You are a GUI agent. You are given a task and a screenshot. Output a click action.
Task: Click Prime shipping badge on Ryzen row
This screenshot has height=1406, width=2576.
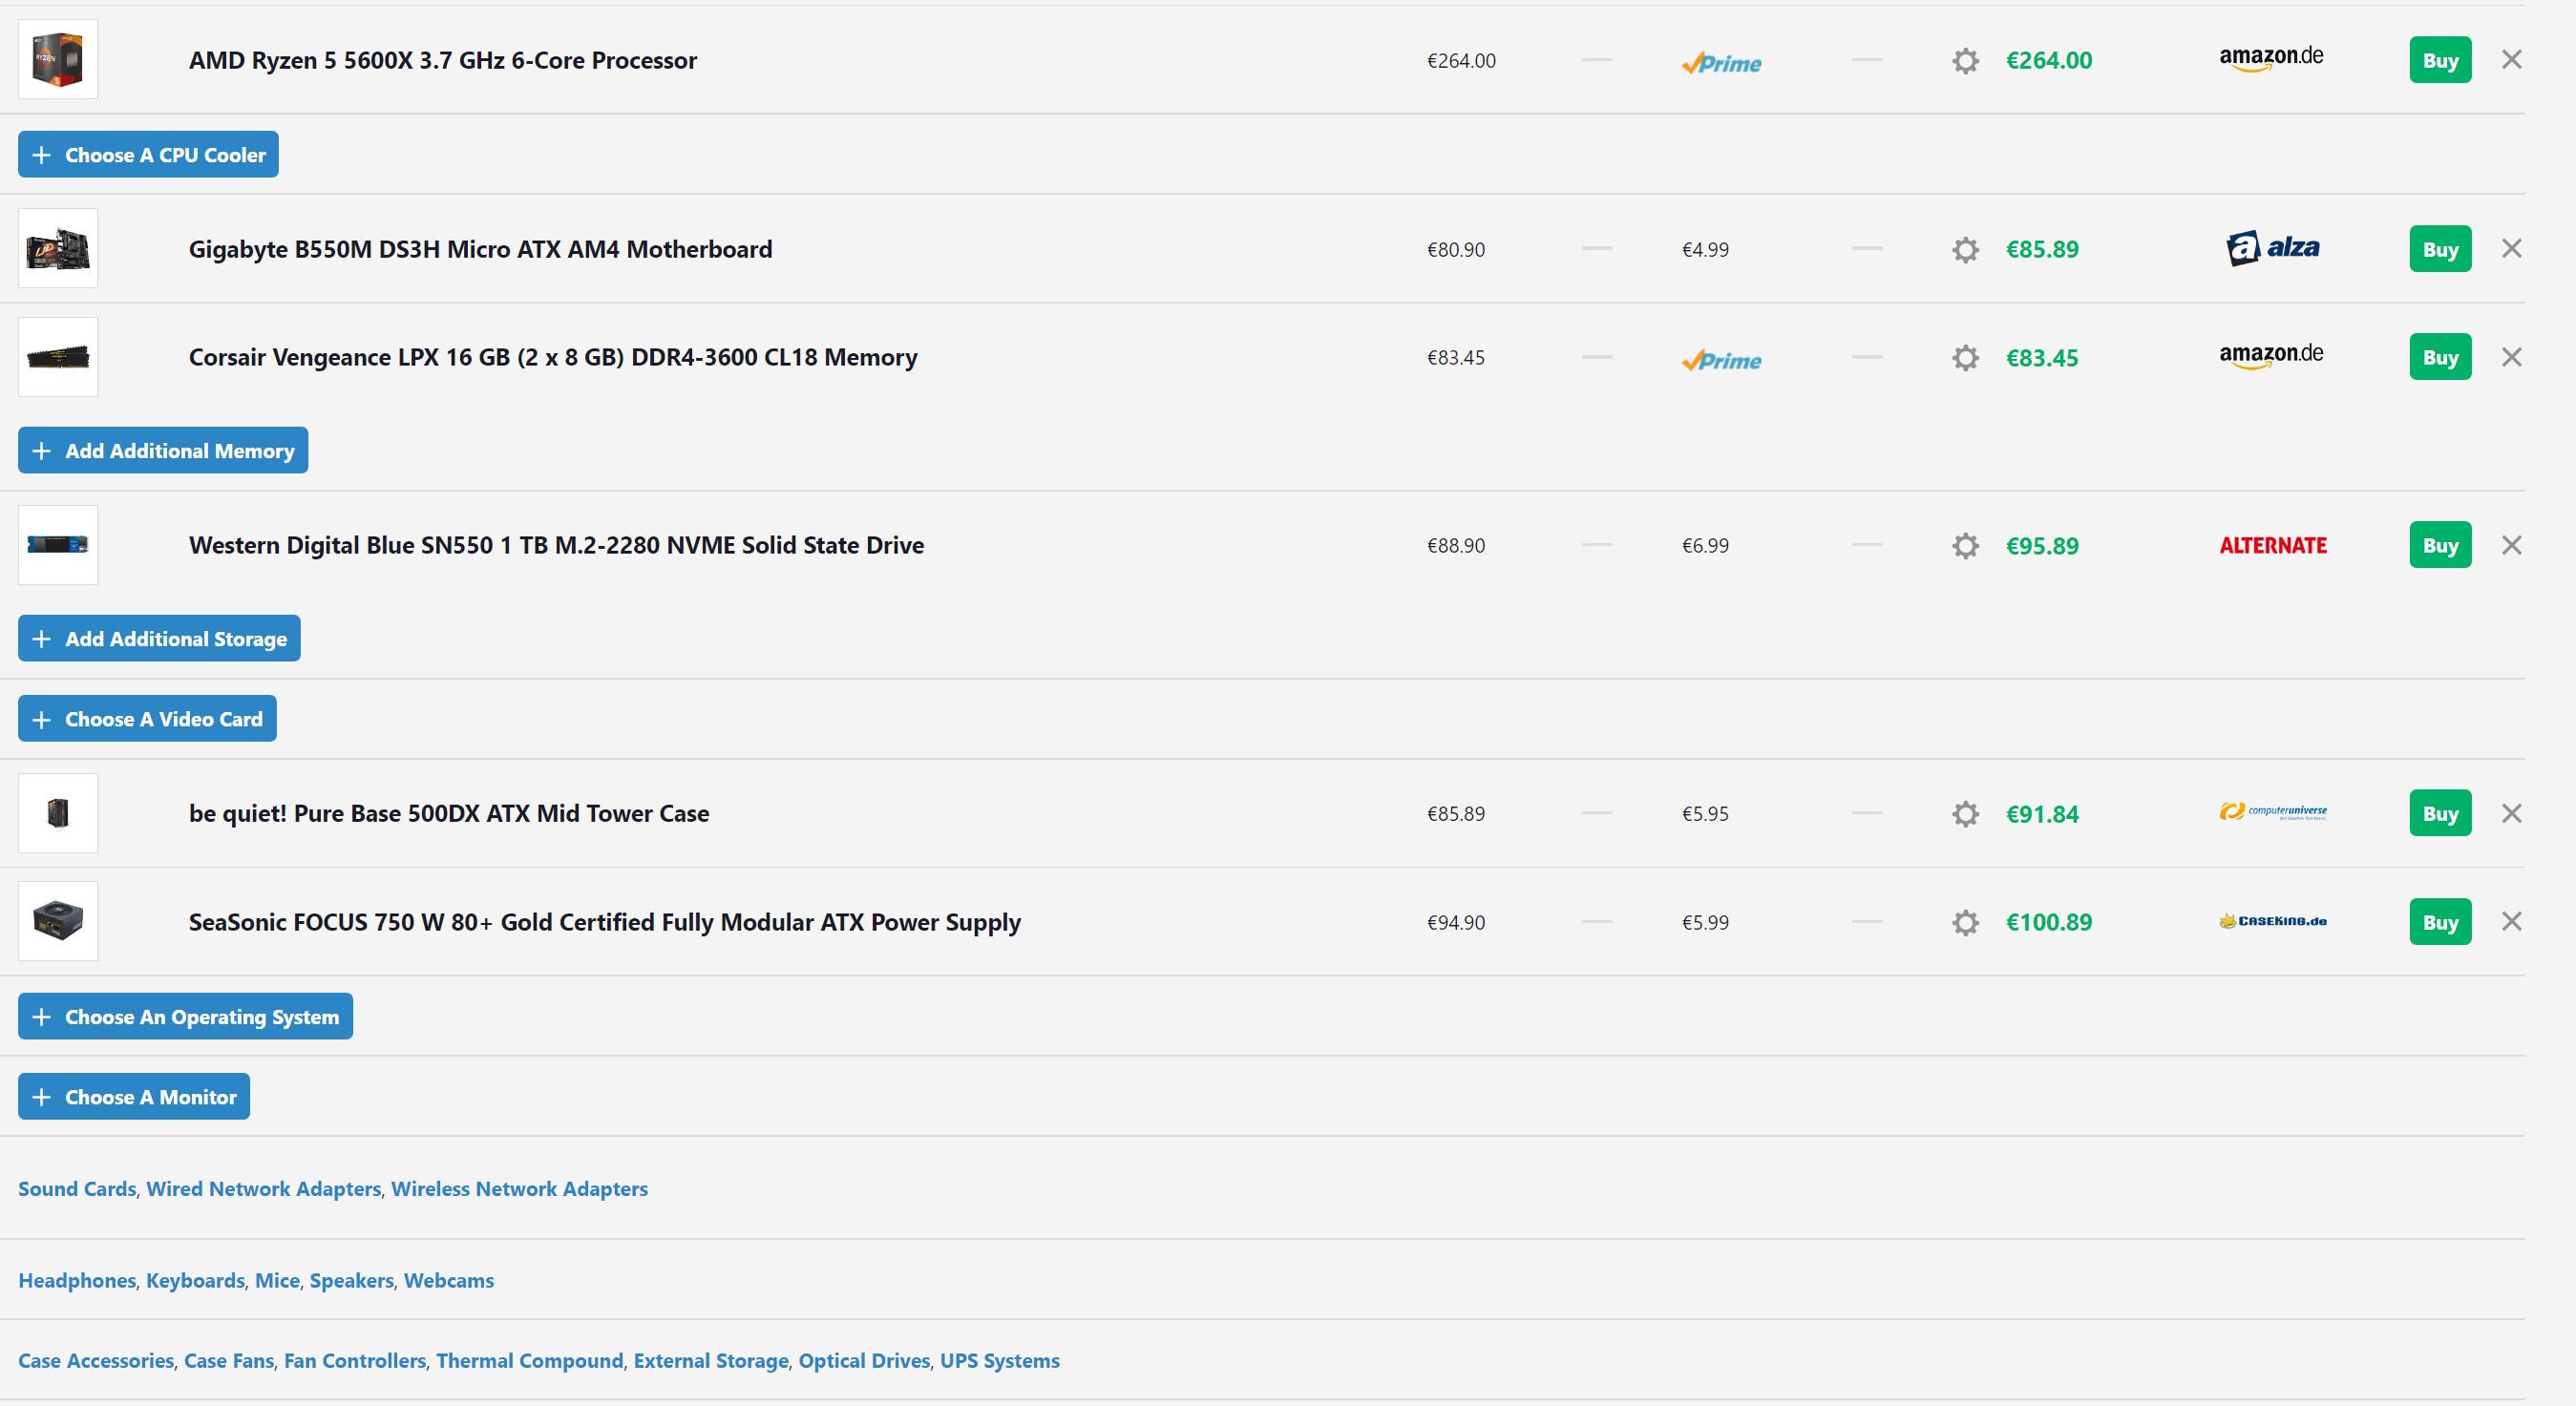point(1721,63)
